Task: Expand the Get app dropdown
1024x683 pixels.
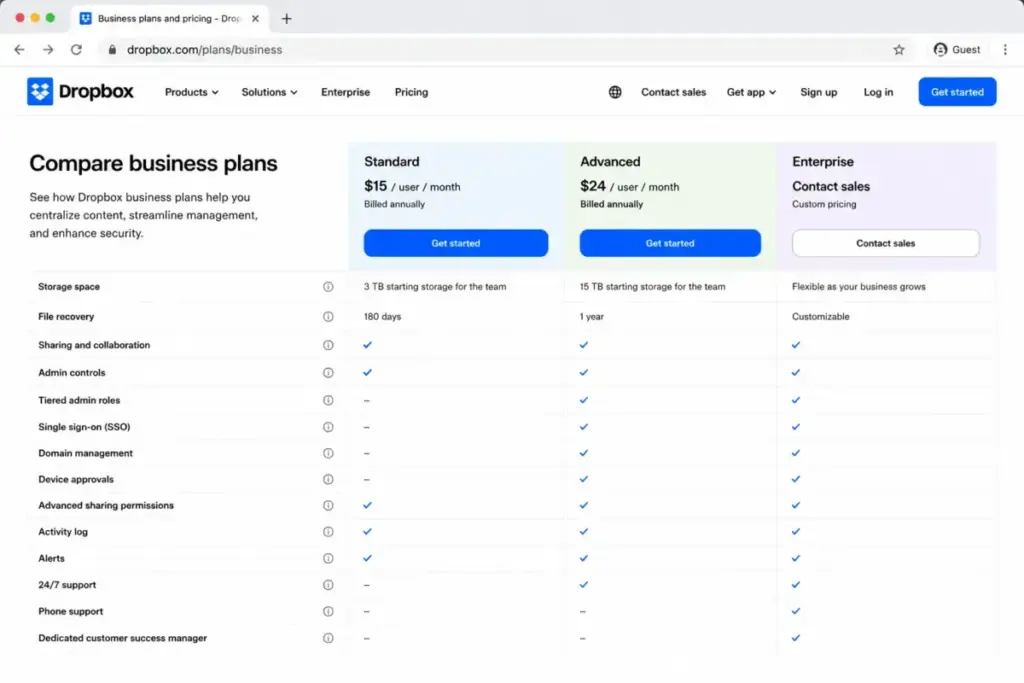Action: click(x=751, y=92)
